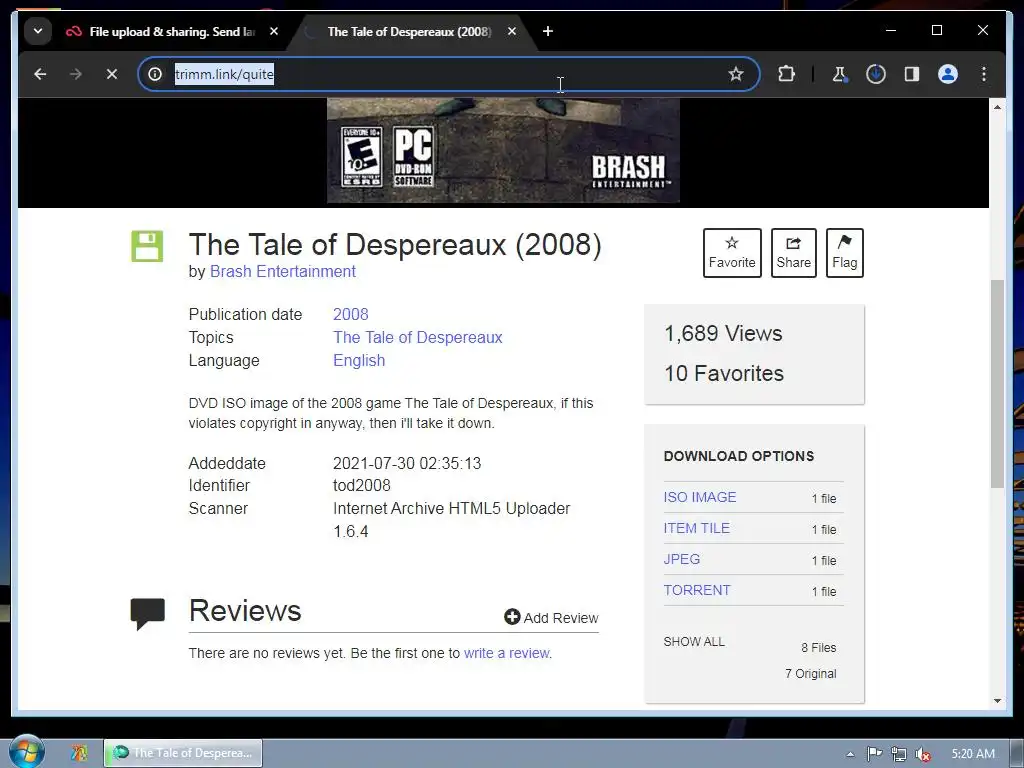Screen dimensions: 1024x768
Task: Select The Tale of Despereaux (2008) tab
Action: pyautogui.click(x=409, y=31)
